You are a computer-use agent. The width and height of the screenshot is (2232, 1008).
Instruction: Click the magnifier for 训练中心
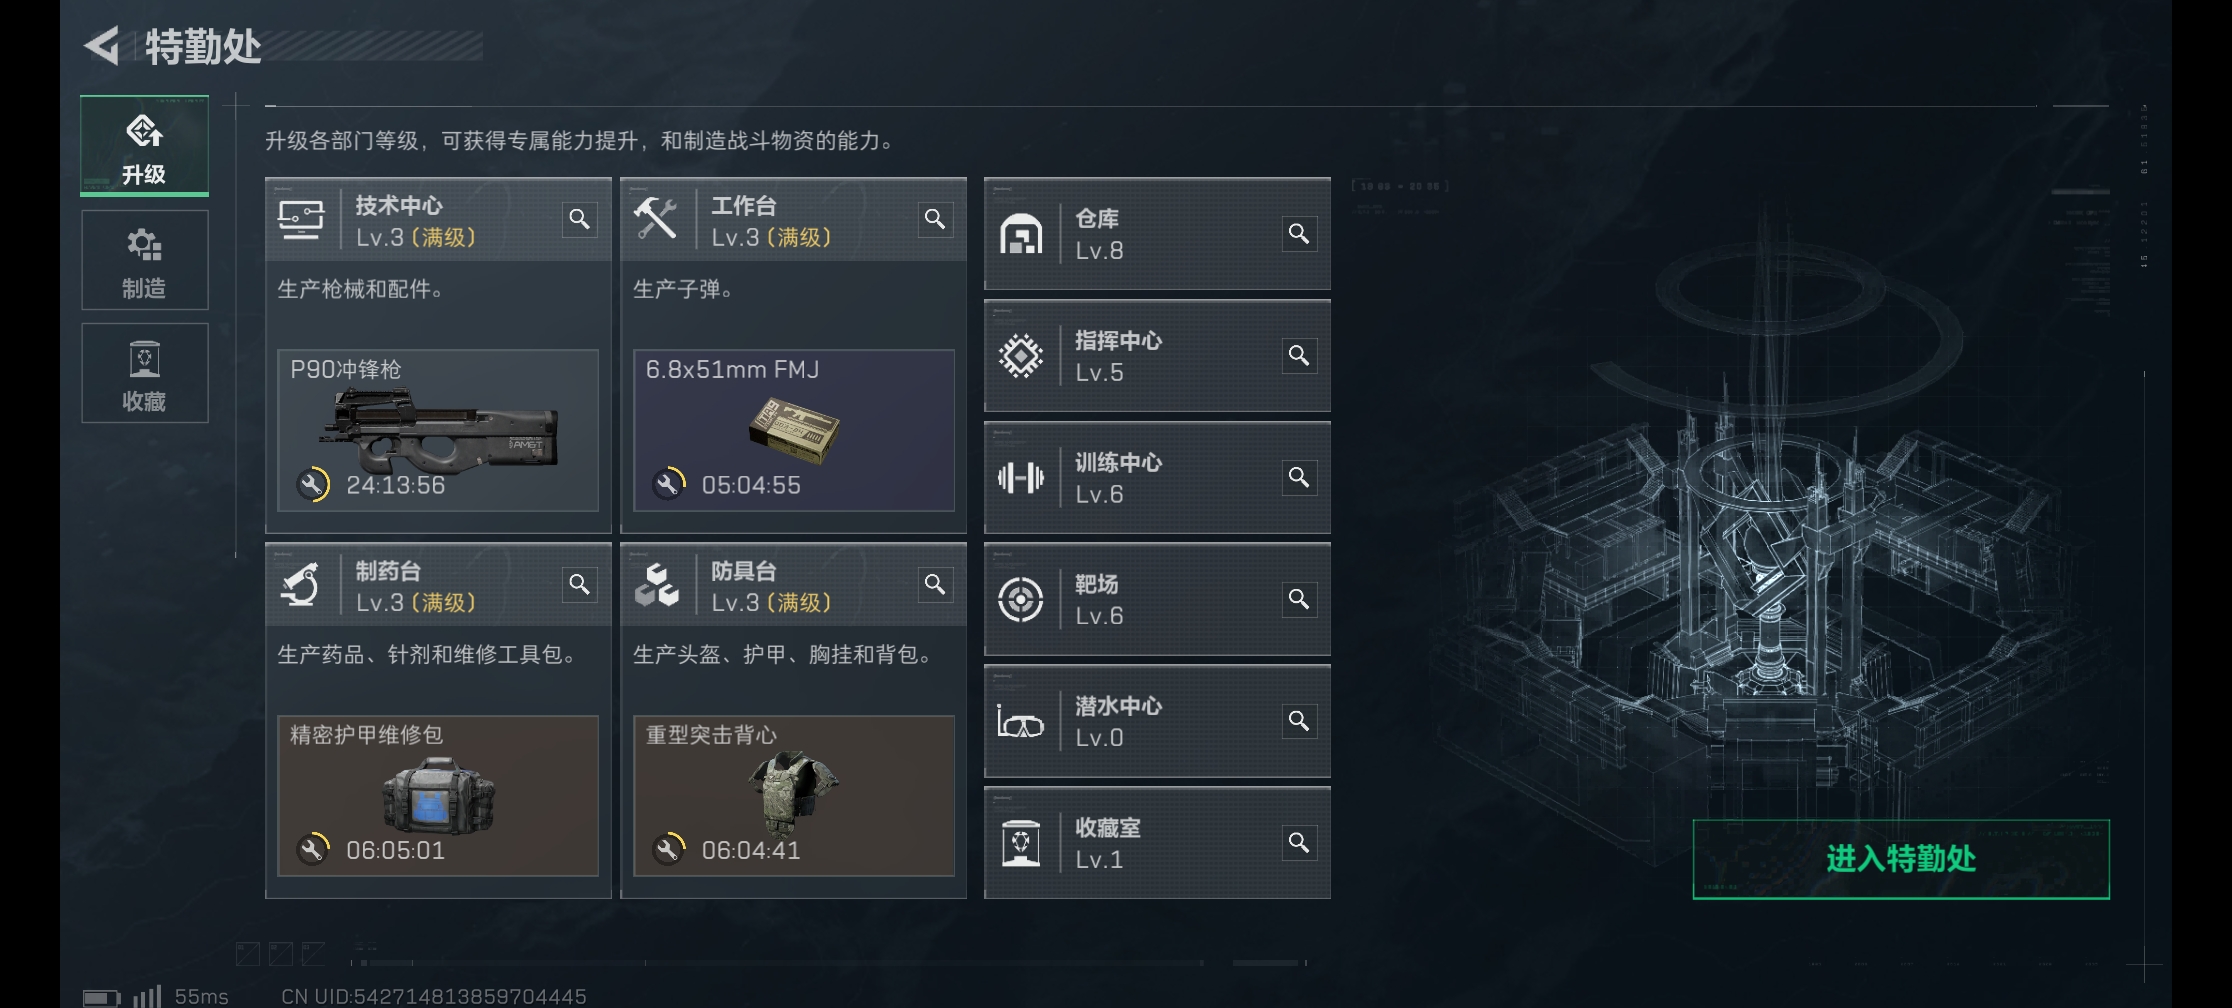coord(1299,477)
